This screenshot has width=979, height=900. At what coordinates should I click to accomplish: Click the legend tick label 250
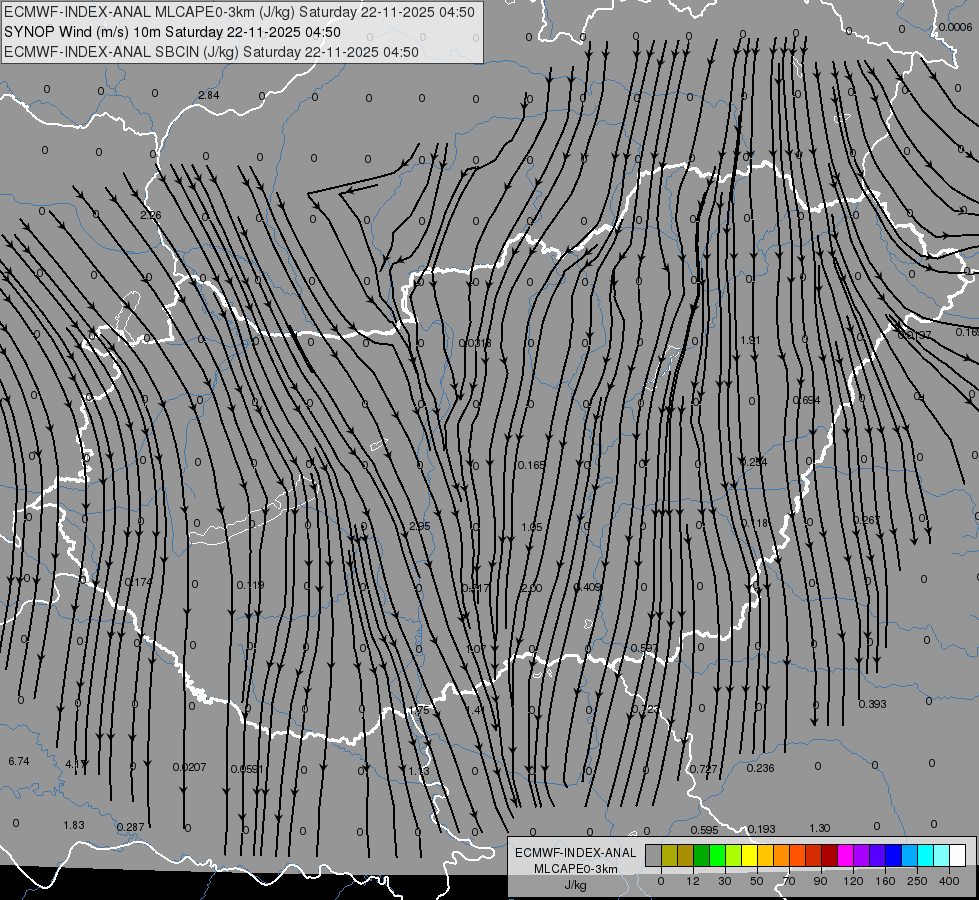[917, 881]
